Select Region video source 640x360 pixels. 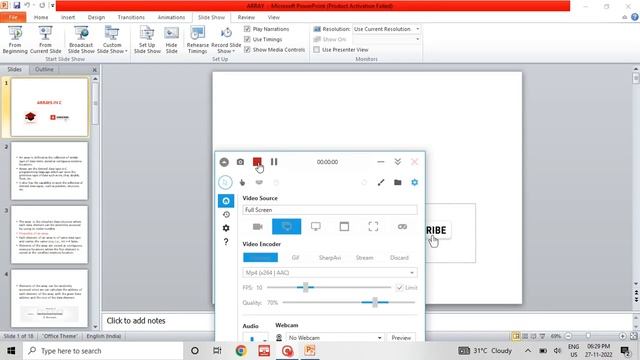373,227
